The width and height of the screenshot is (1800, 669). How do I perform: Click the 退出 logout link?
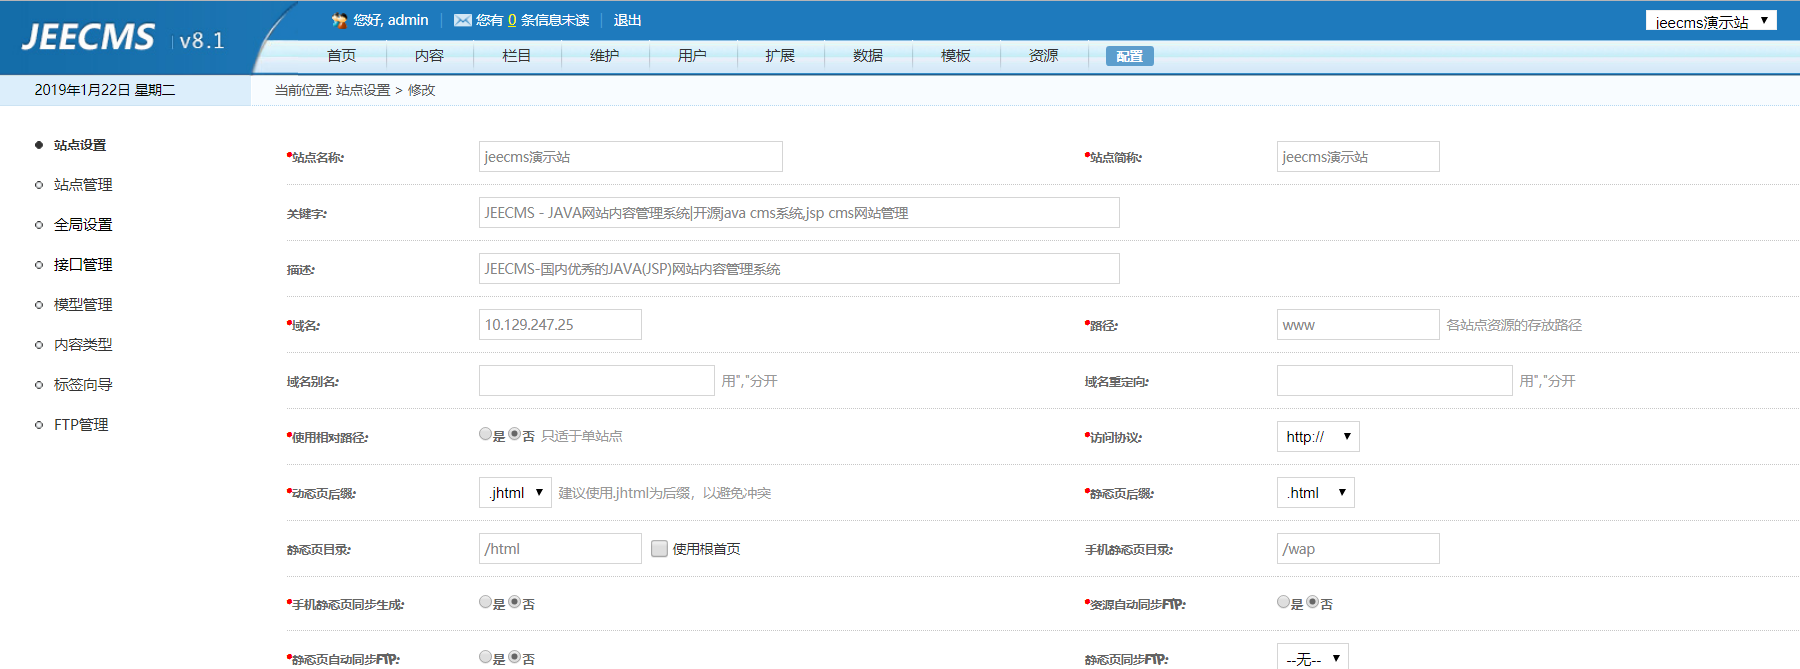pyautogui.click(x=627, y=20)
